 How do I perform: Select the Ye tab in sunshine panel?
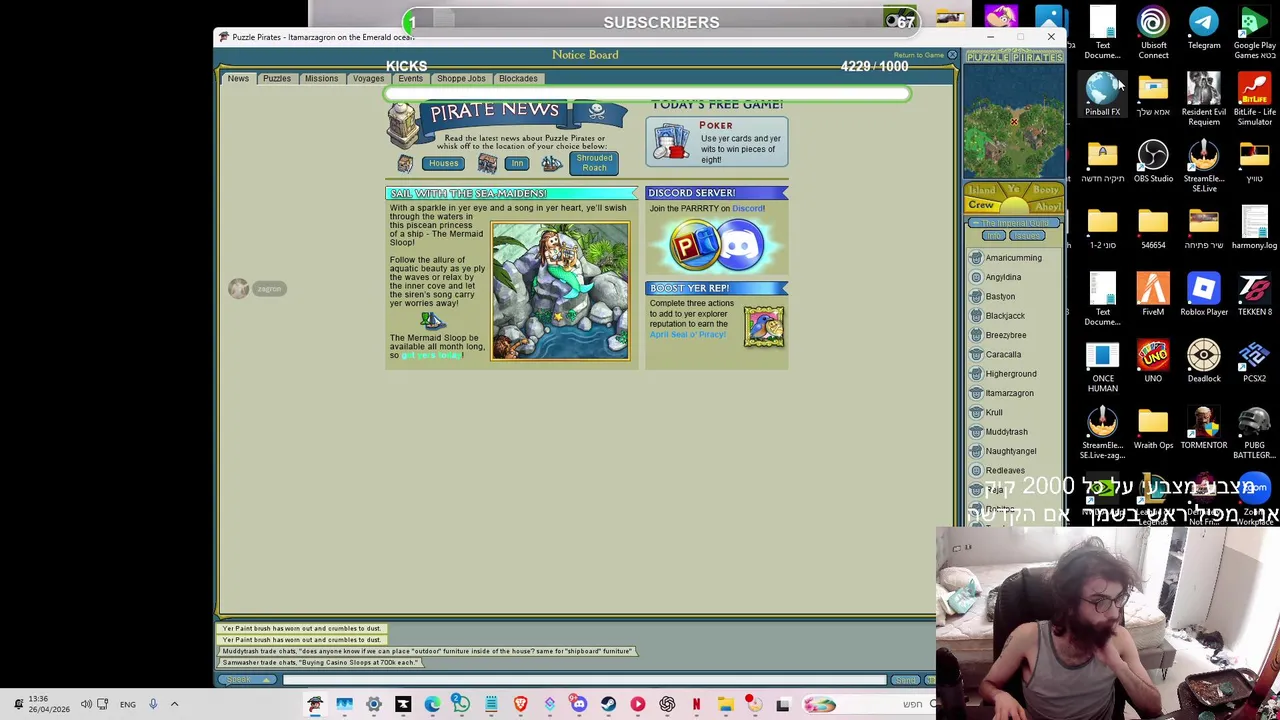point(1013,189)
